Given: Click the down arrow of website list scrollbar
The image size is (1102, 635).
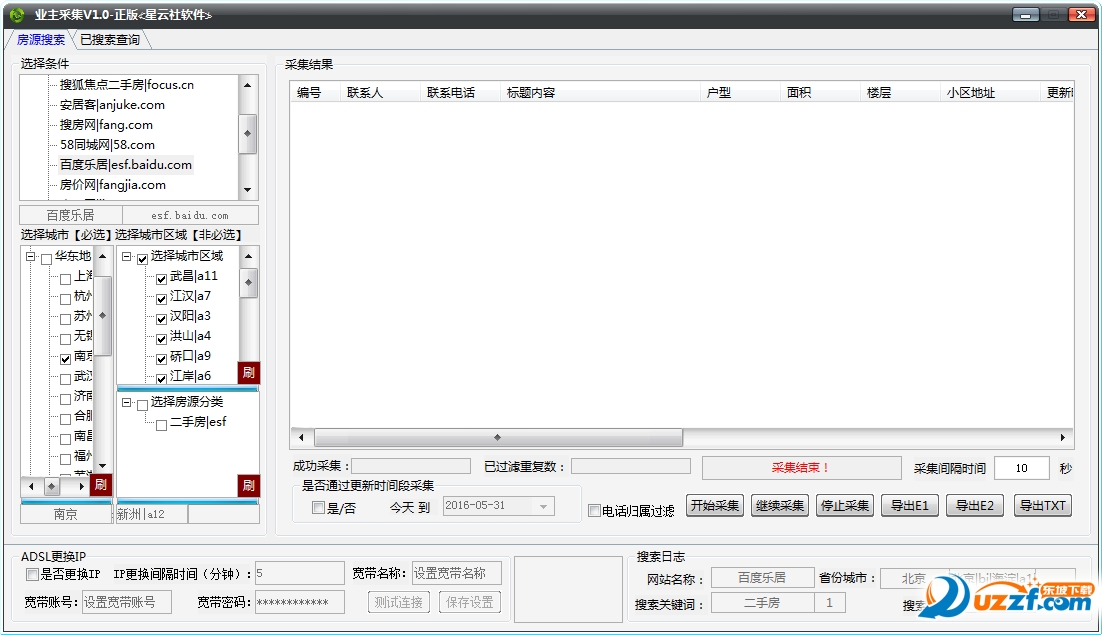Looking at the screenshot, I should point(247,190).
